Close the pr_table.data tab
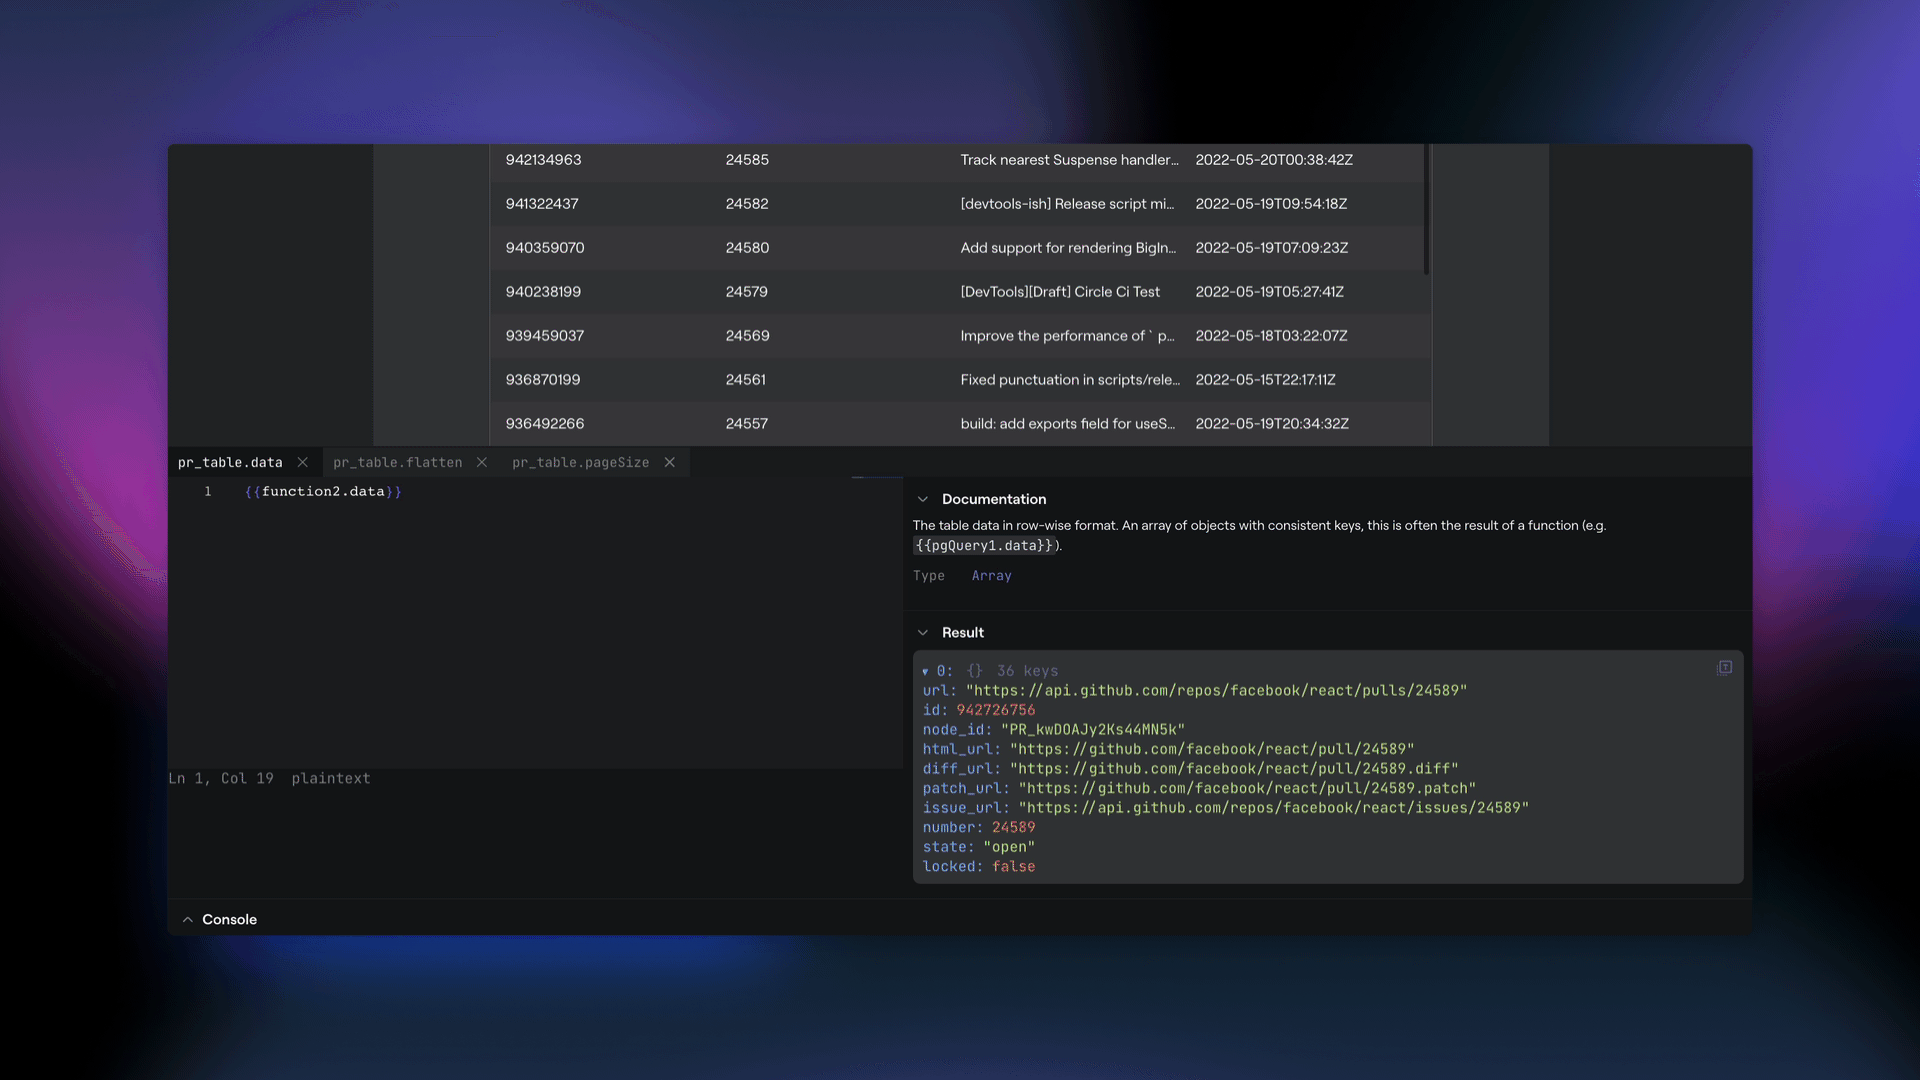1920x1080 pixels. coord(302,462)
